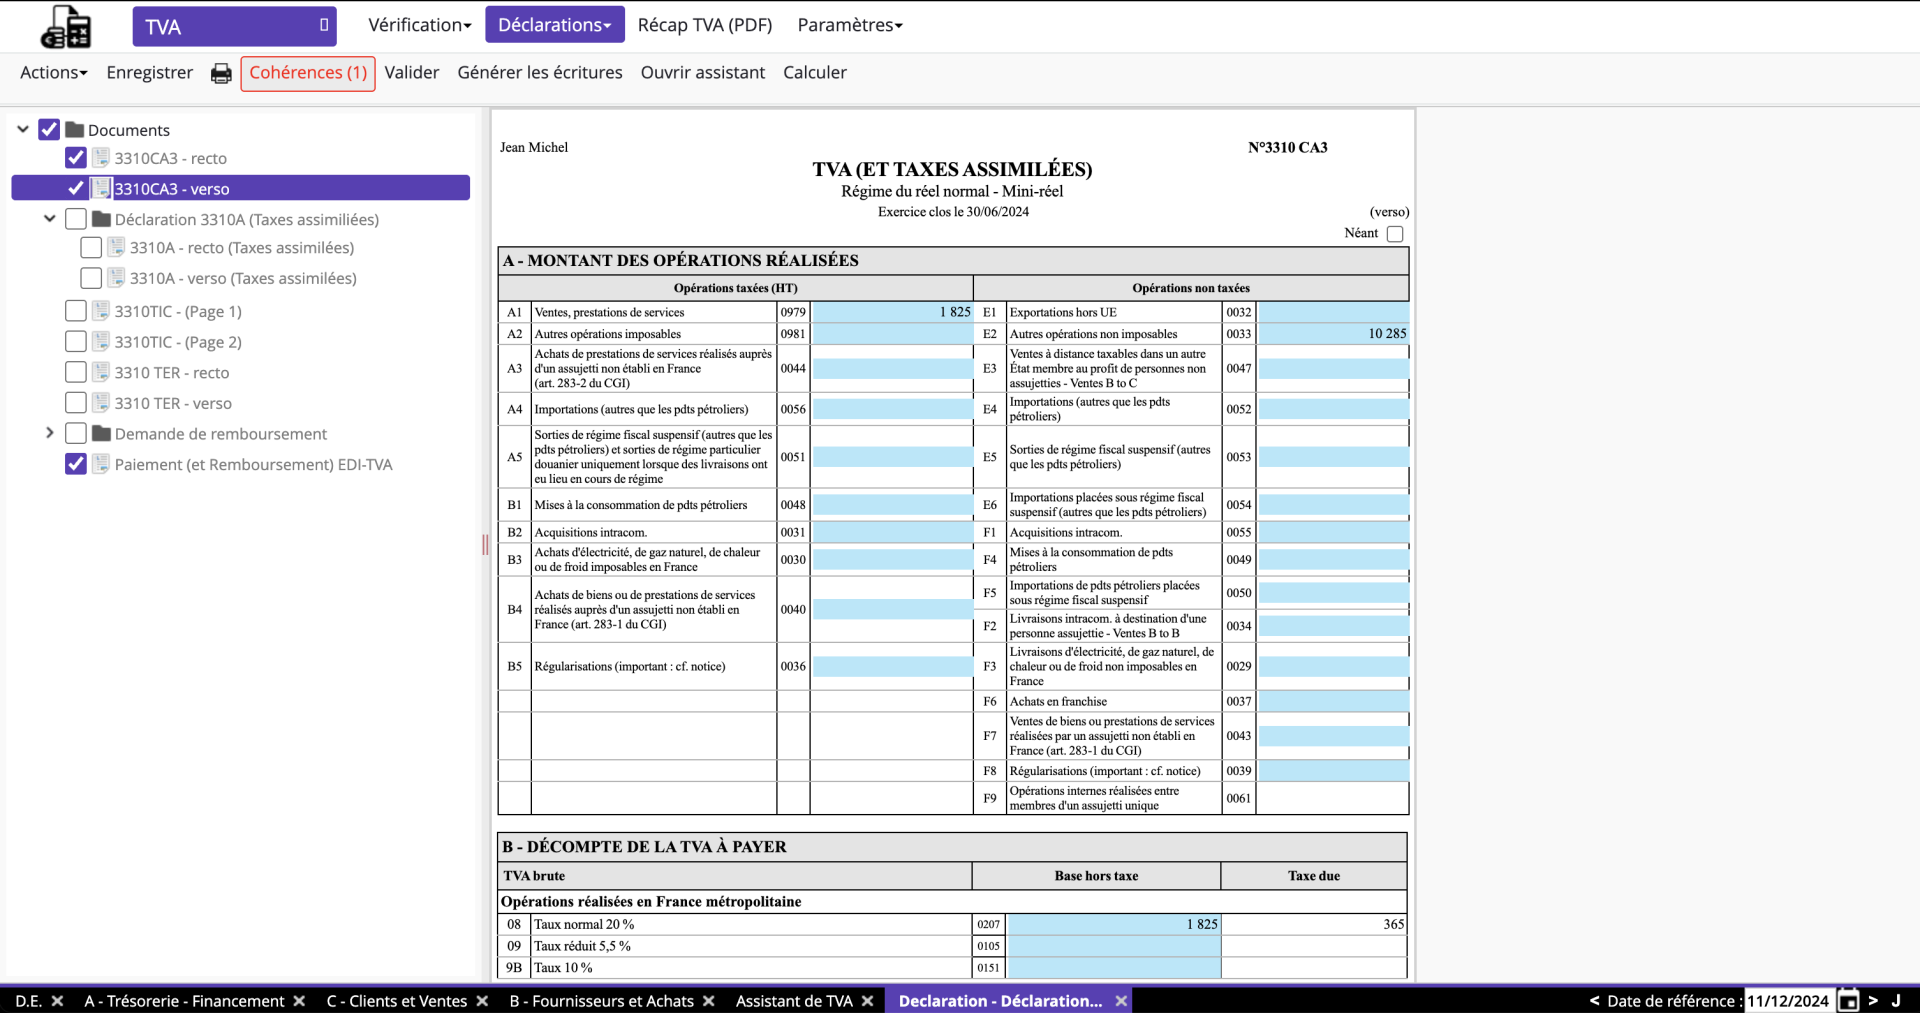Close the Assistant de TVA tab
Viewport: 1920px width, 1013px height.
tap(867, 1001)
